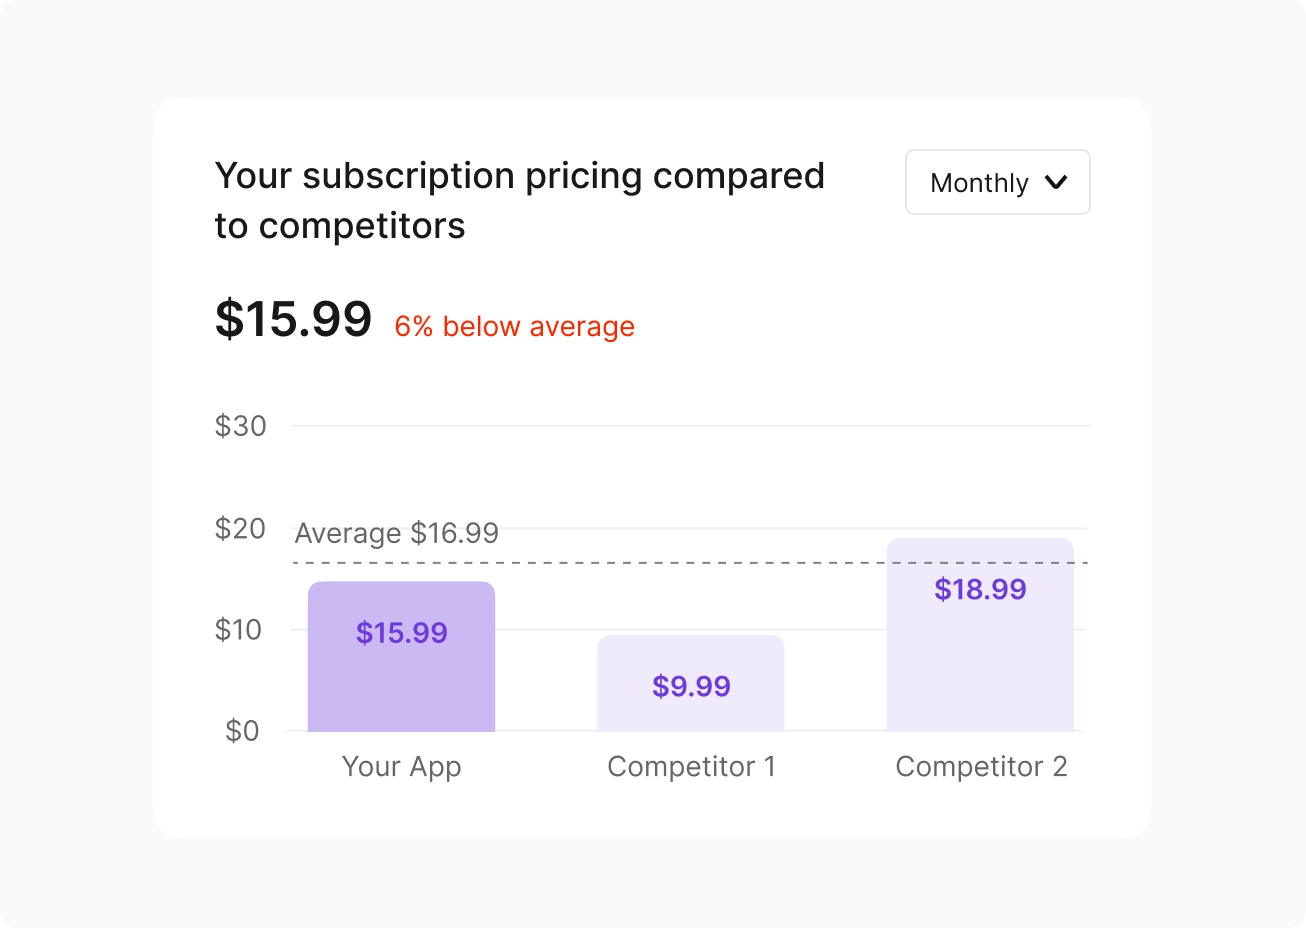Click the $10 y-axis label
This screenshot has height=928, width=1306.
238,630
